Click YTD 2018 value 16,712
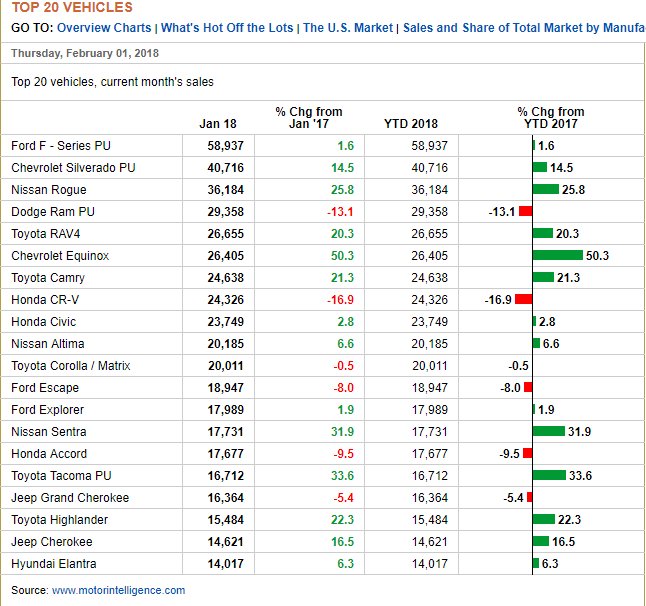Image resolution: width=646 pixels, height=606 pixels. point(429,476)
